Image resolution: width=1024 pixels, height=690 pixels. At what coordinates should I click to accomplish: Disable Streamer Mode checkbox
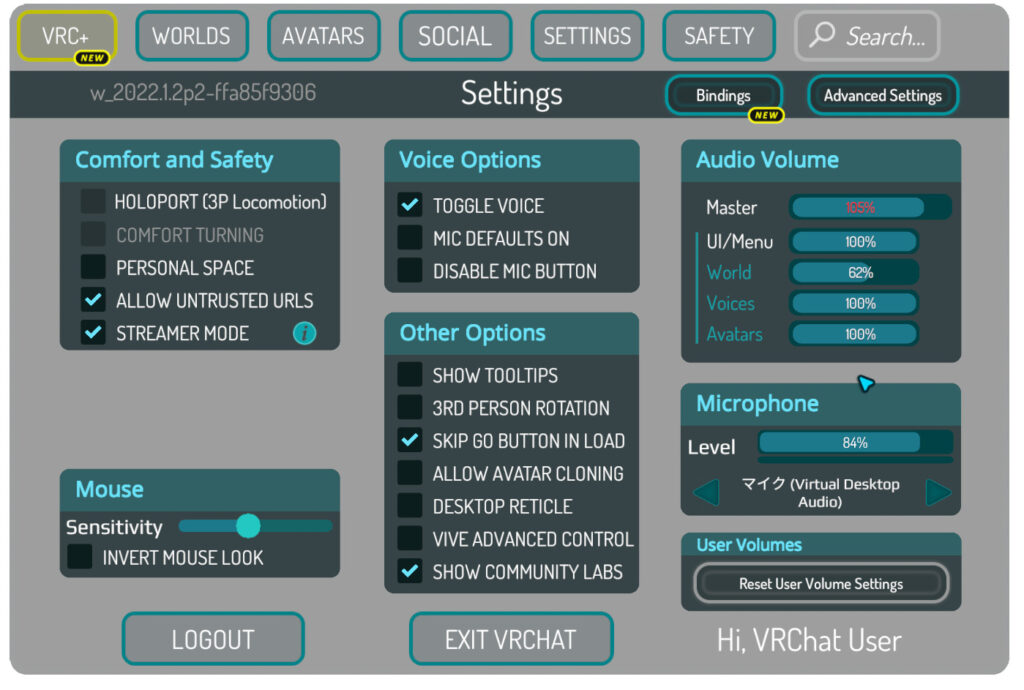point(93,333)
